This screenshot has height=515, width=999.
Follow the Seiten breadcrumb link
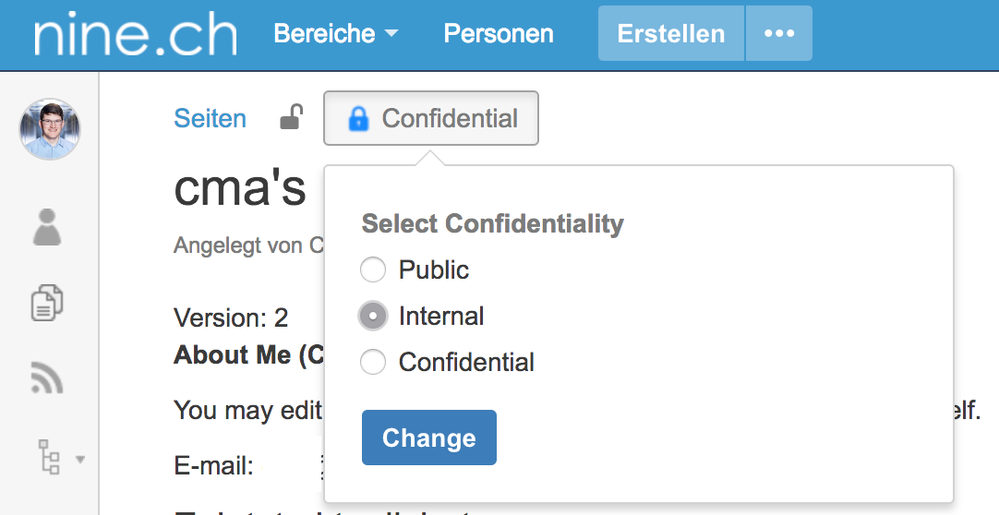tap(210, 119)
